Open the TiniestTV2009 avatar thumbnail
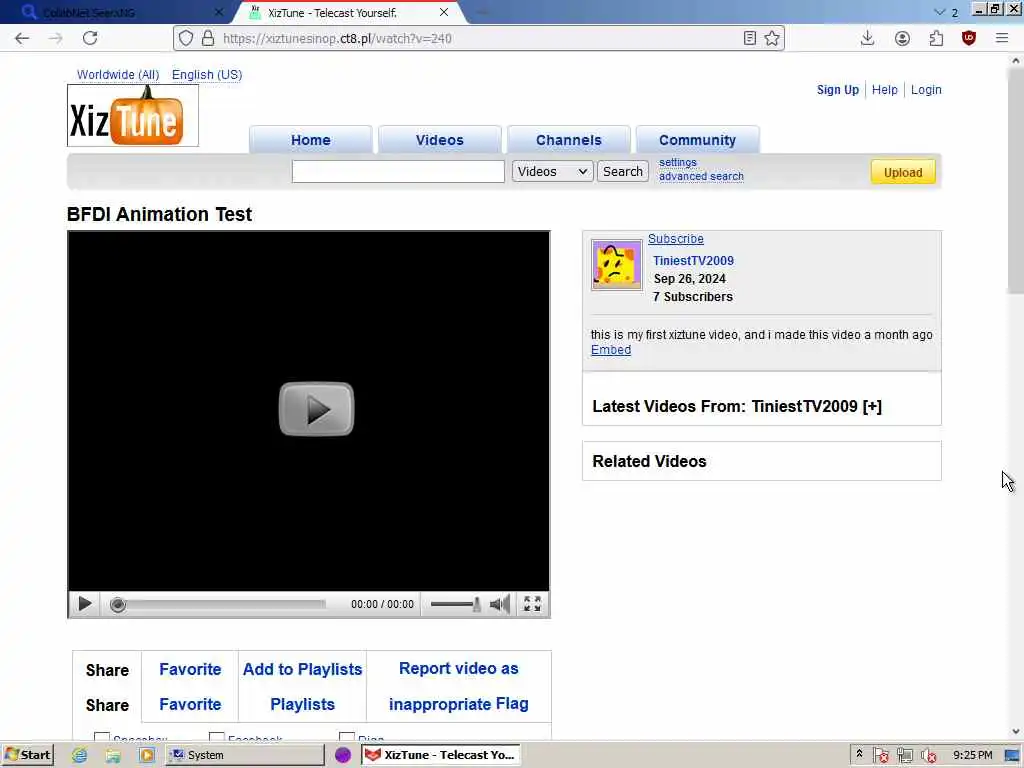Screen dimensions: 1024x768 point(616,264)
